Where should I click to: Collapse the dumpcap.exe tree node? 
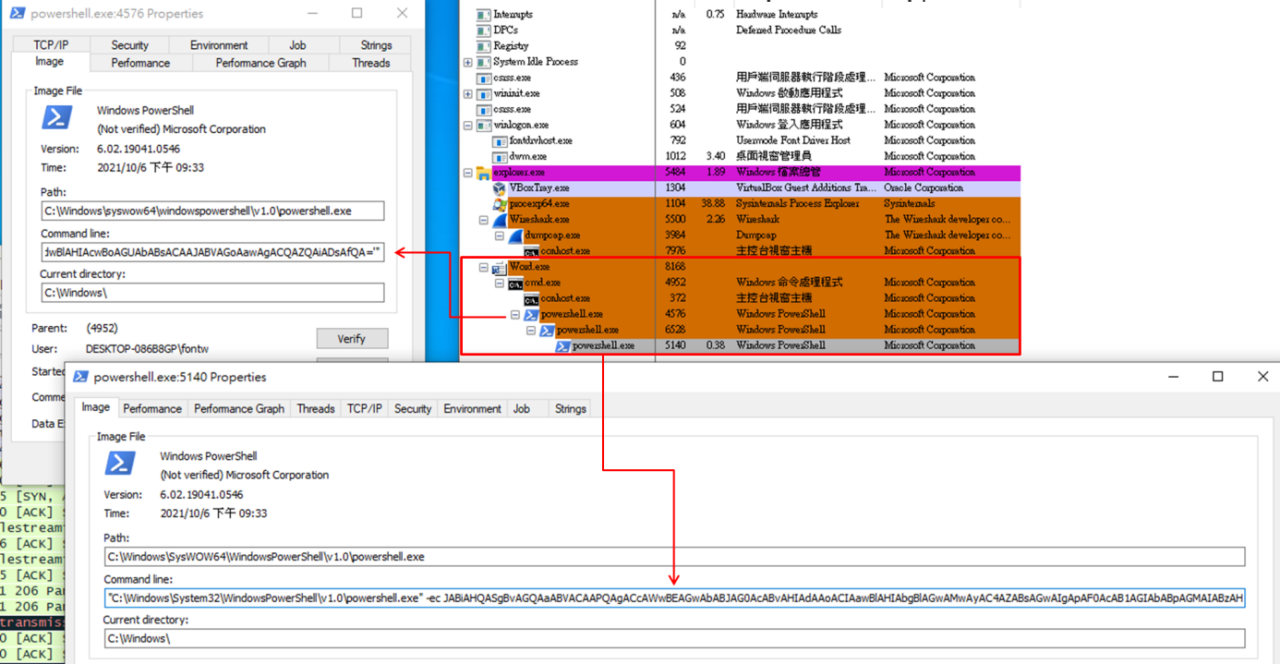click(x=500, y=235)
